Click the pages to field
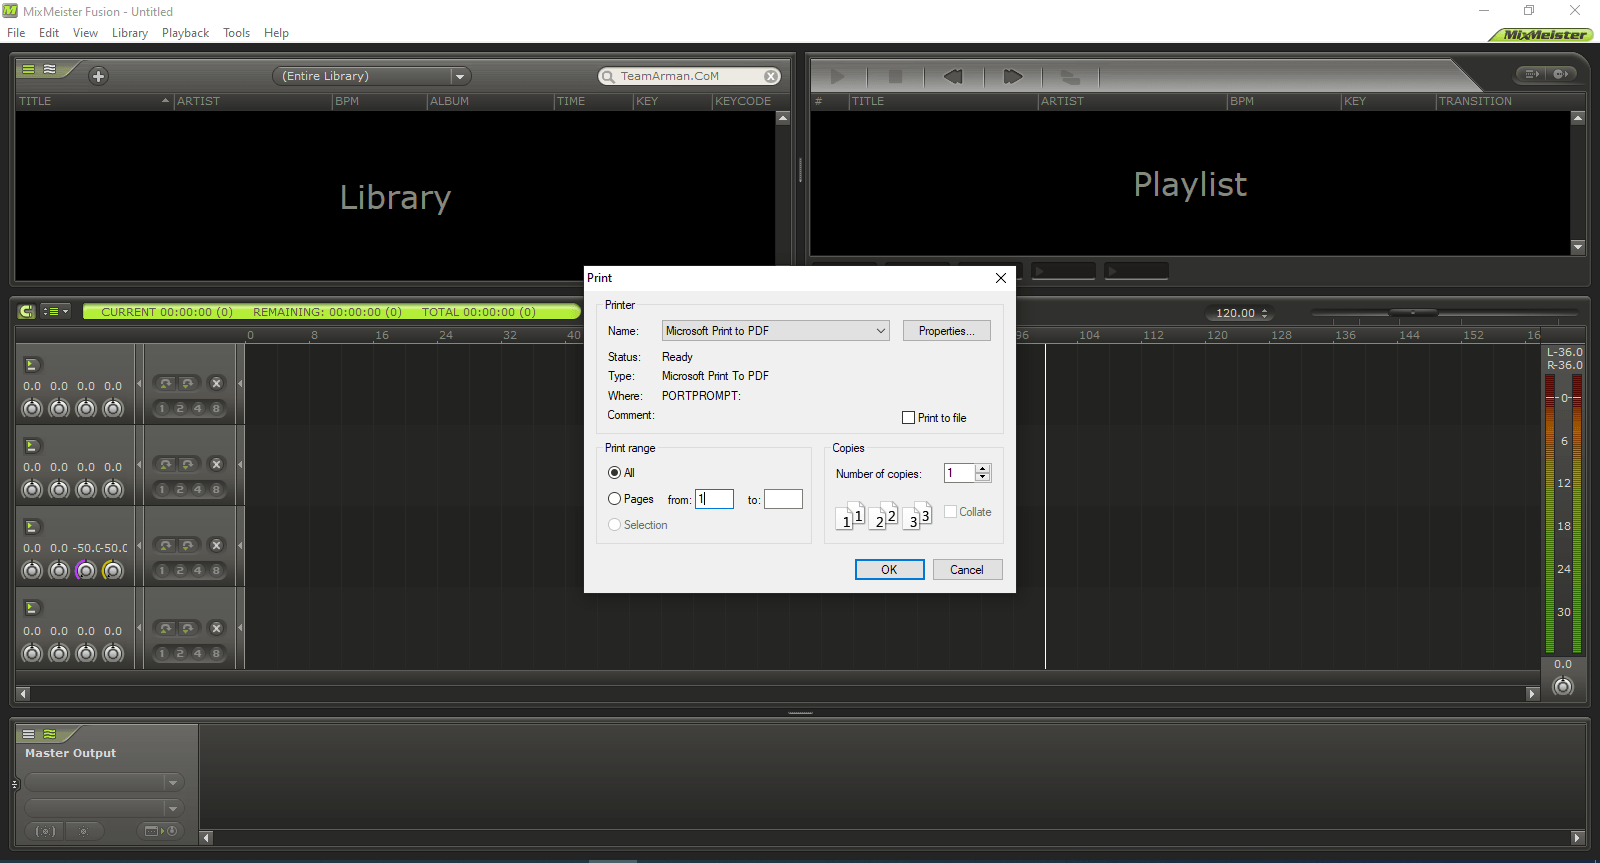Image resolution: width=1600 pixels, height=863 pixels. pyautogui.click(x=783, y=499)
